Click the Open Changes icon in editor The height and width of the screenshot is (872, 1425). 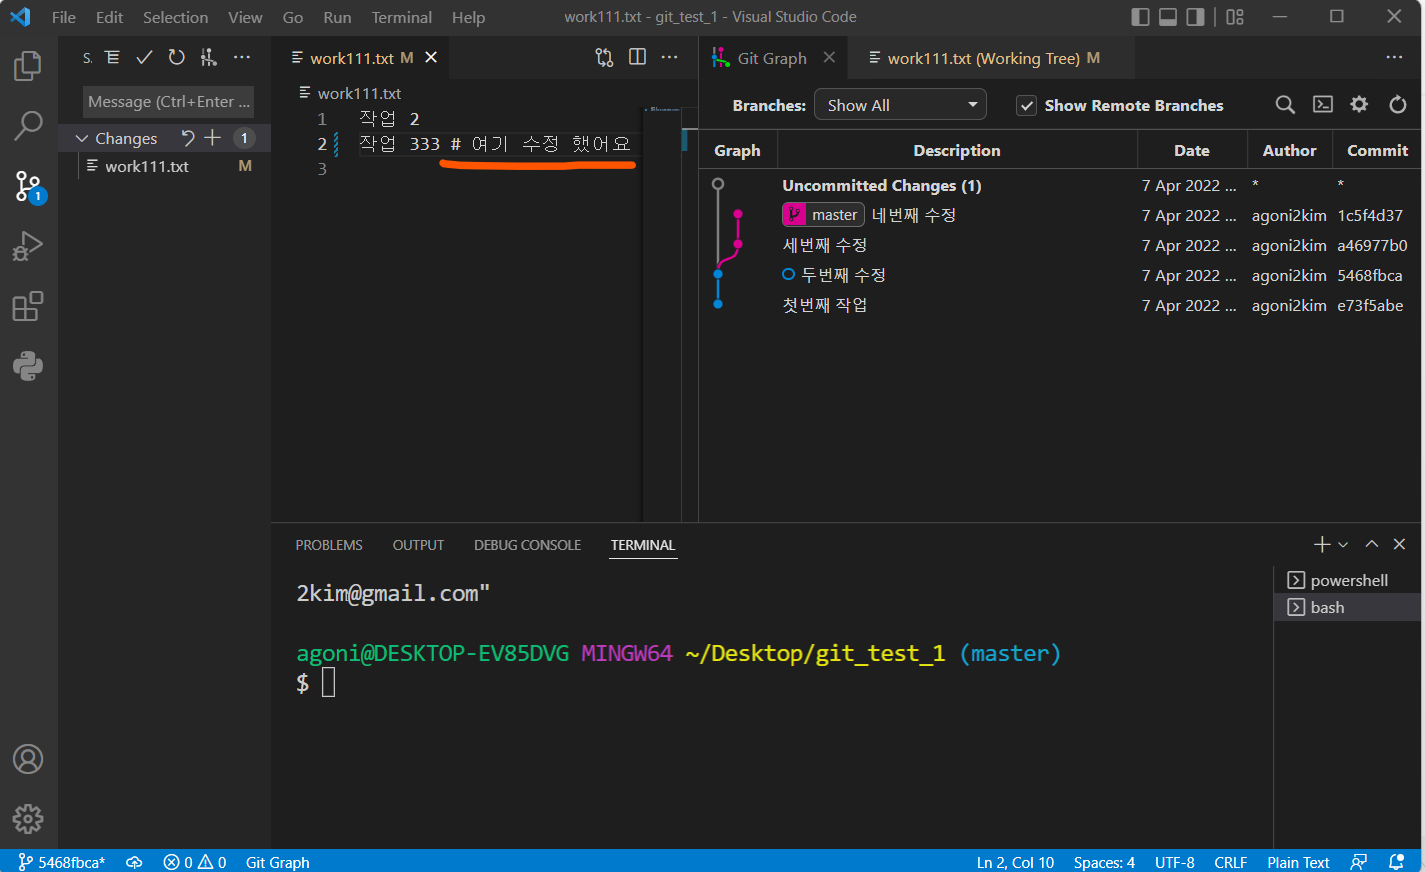(604, 58)
